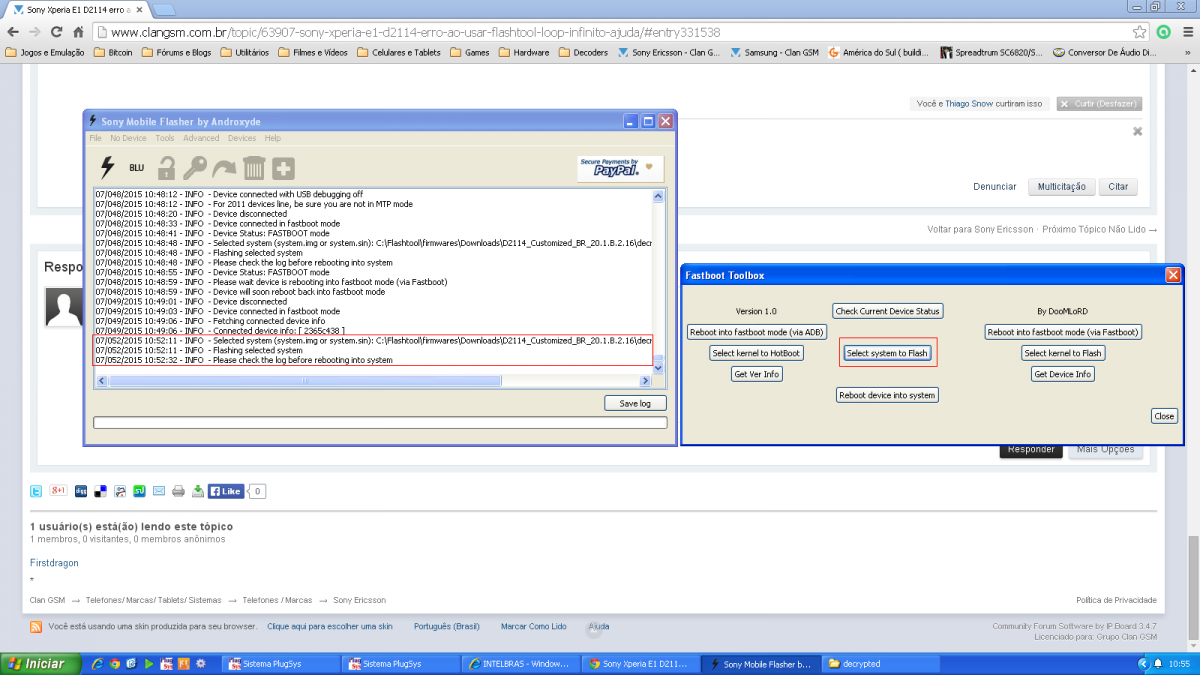Click Select kernel to HotBoot button

pos(757,353)
